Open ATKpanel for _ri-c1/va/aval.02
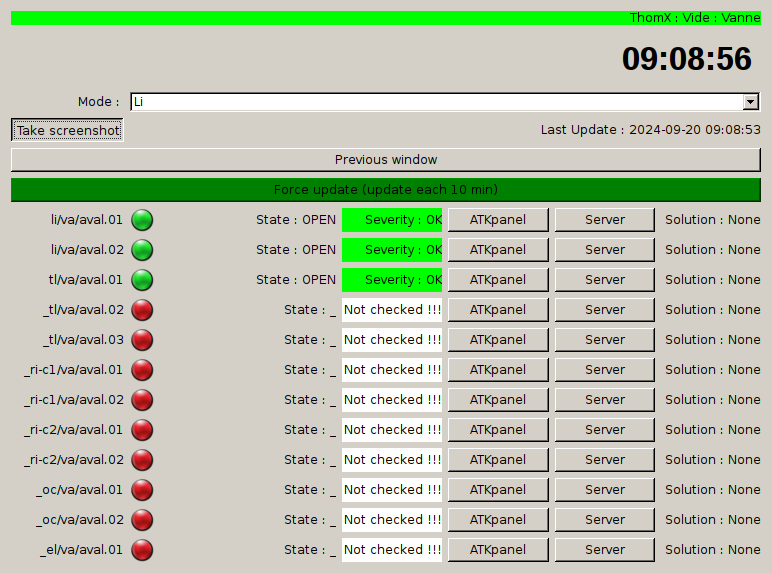The width and height of the screenshot is (772, 573). [498, 400]
